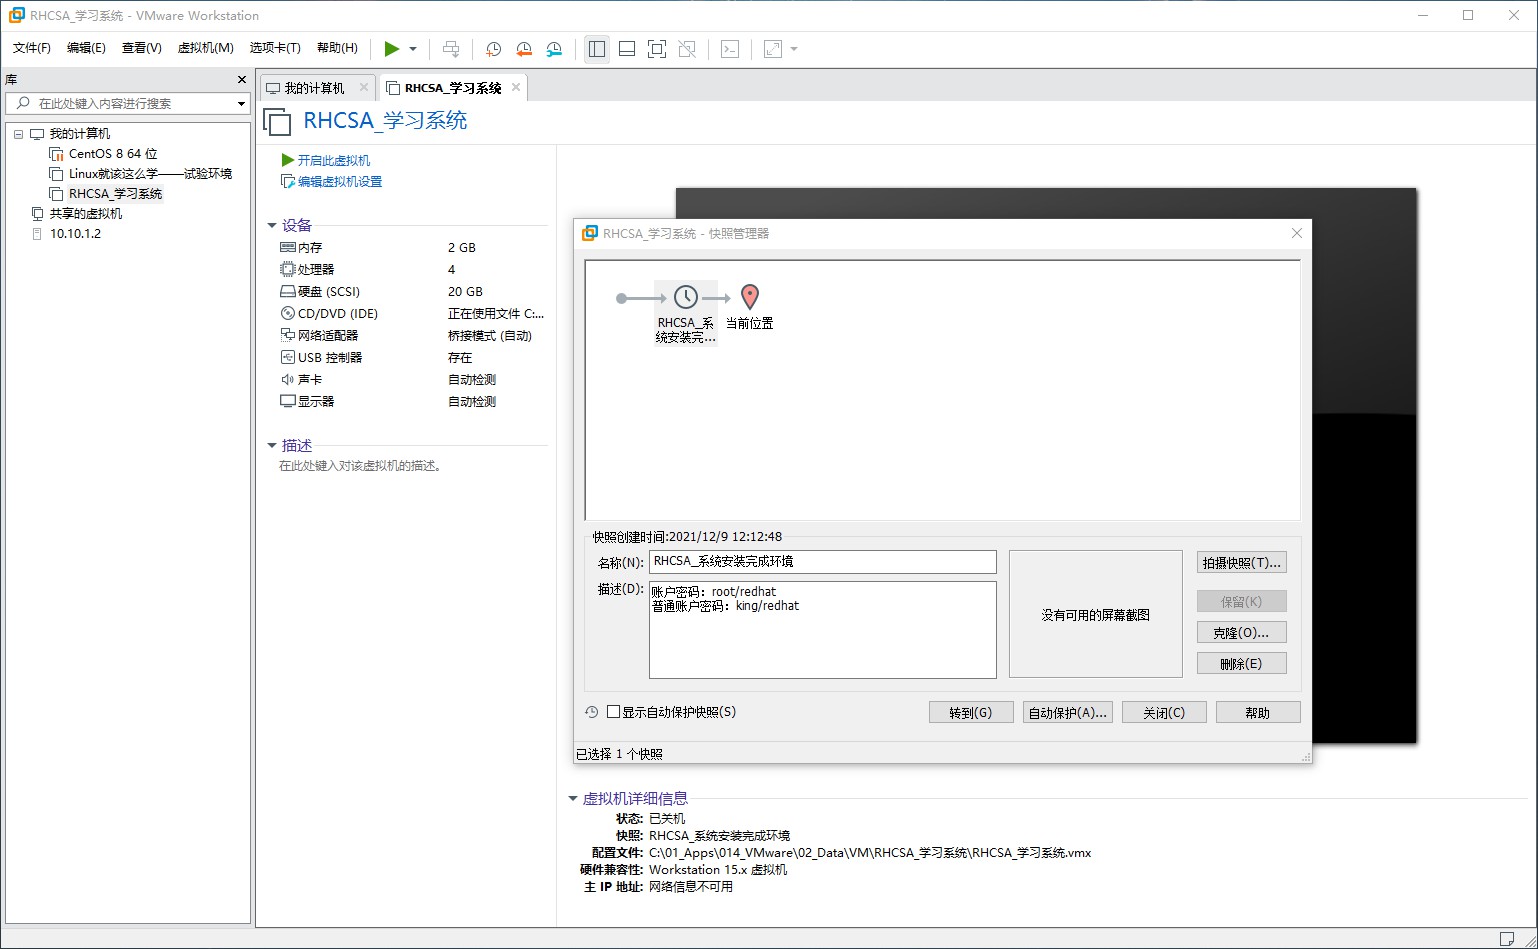
Task: Click the revert to snapshot toolbar icon
Action: point(524,49)
